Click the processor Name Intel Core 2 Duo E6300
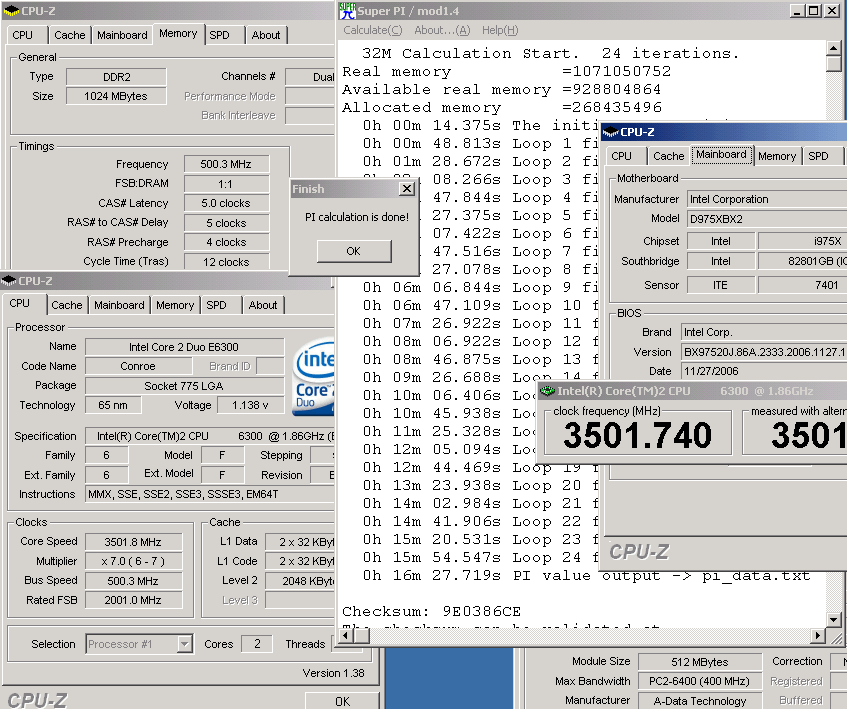 click(x=184, y=347)
